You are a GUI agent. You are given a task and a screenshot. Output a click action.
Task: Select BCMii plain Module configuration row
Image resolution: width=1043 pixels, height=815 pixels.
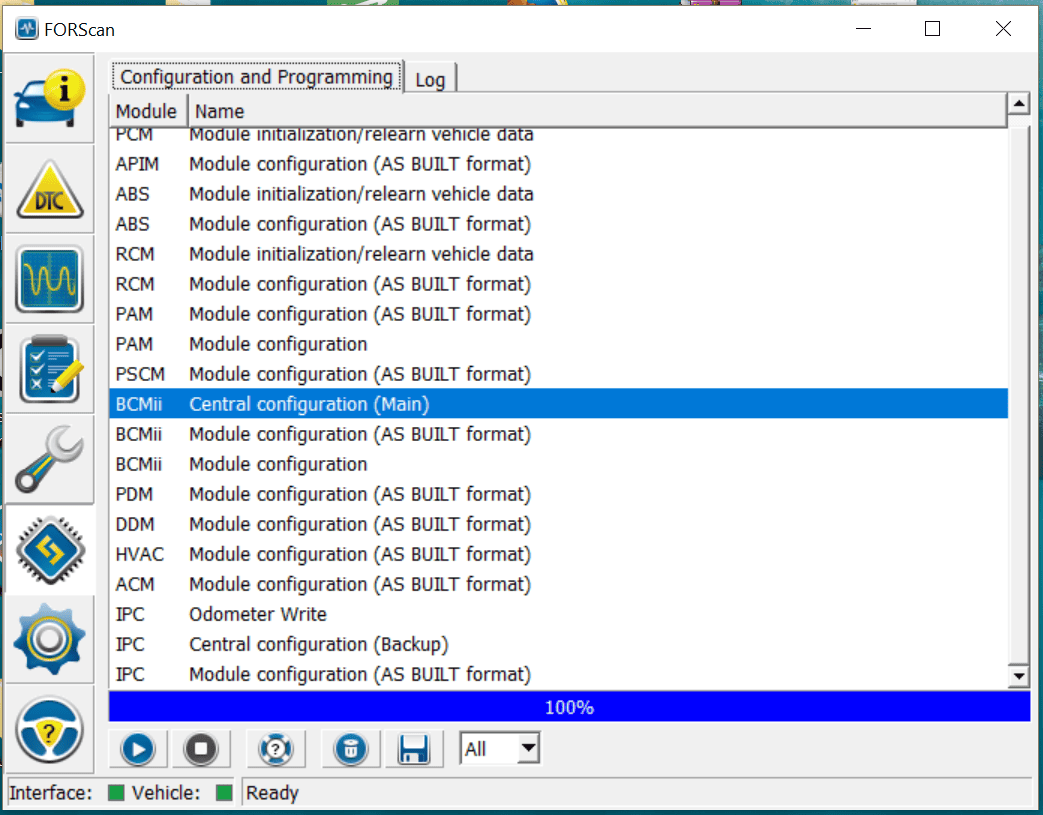point(559,464)
